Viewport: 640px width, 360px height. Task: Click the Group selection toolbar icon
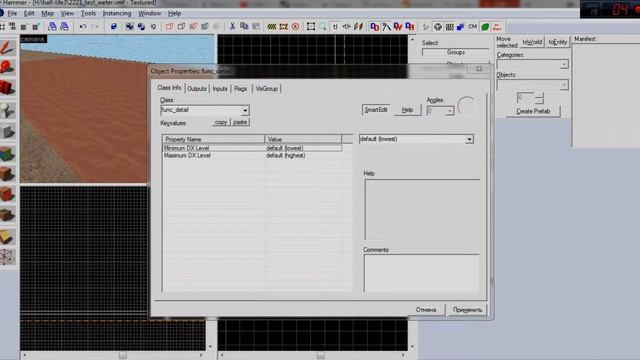tap(129, 27)
